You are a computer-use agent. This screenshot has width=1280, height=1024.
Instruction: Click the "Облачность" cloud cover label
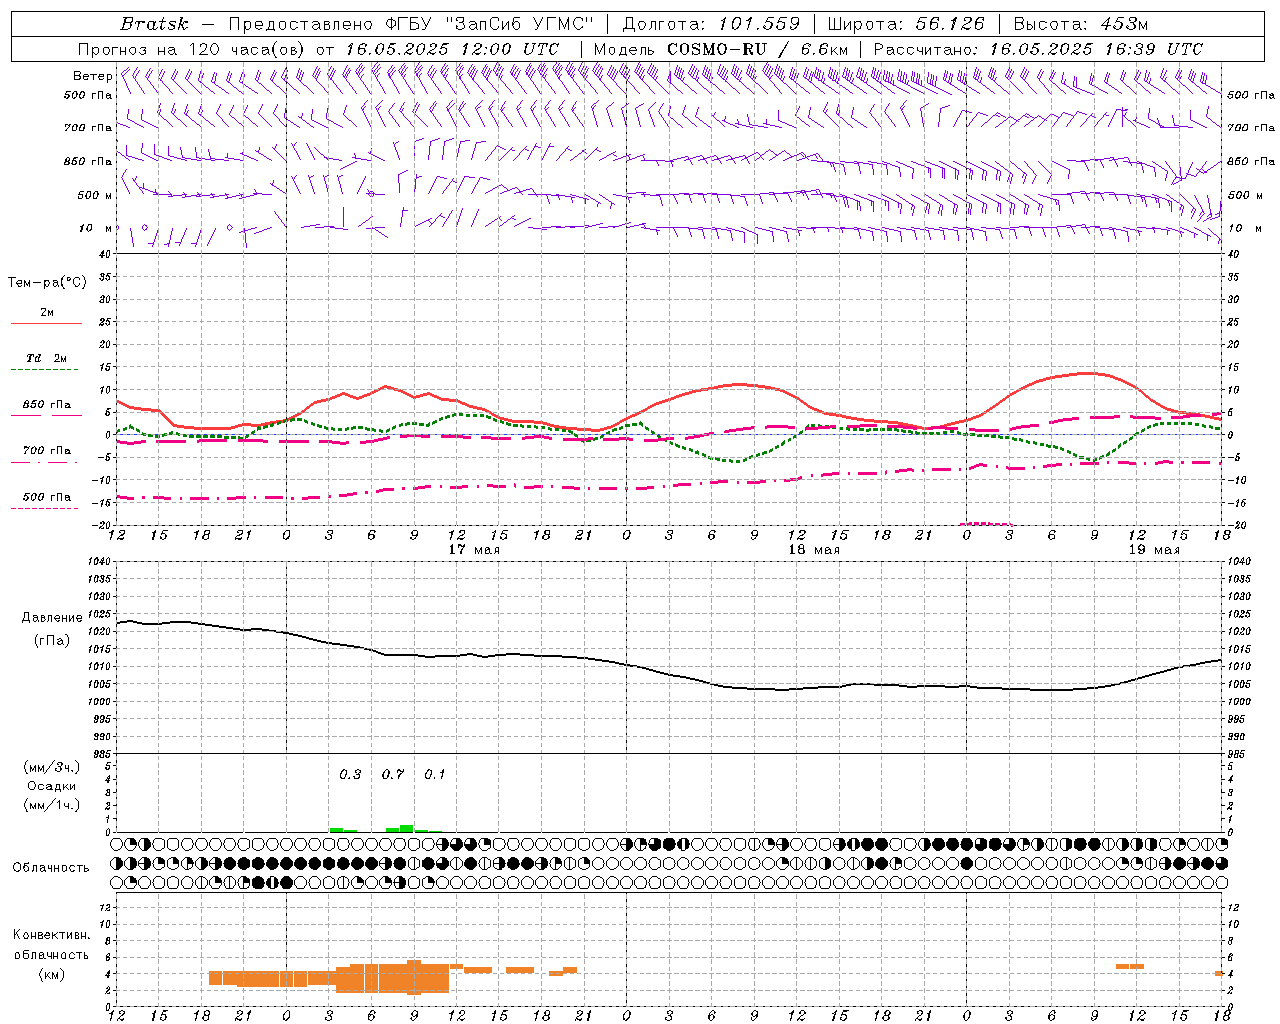[x=51, y=868]
